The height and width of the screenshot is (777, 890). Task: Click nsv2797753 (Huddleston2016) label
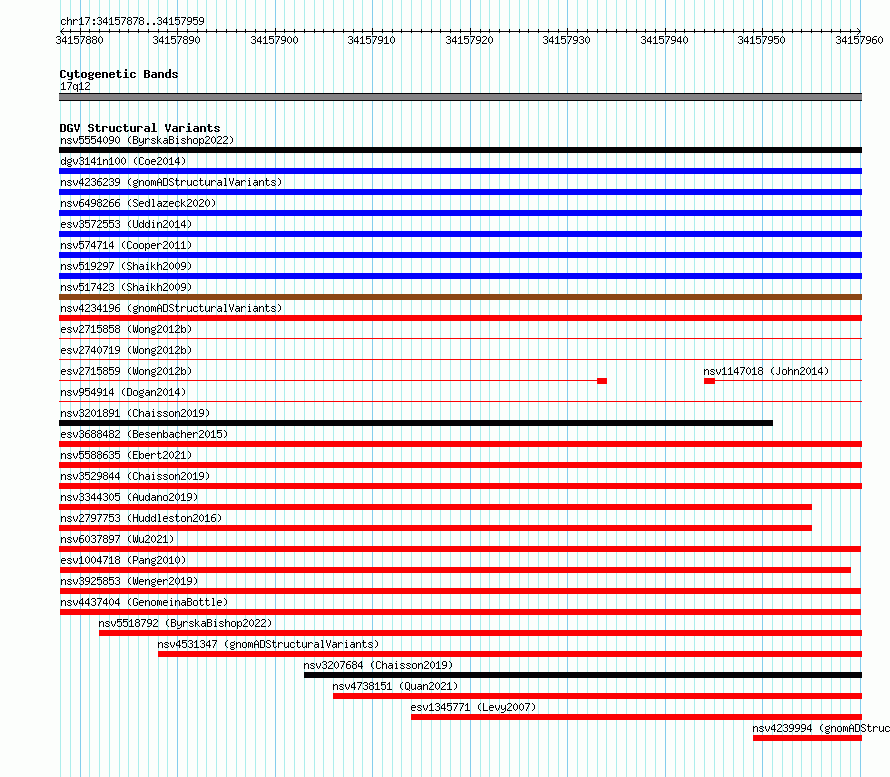141,518
